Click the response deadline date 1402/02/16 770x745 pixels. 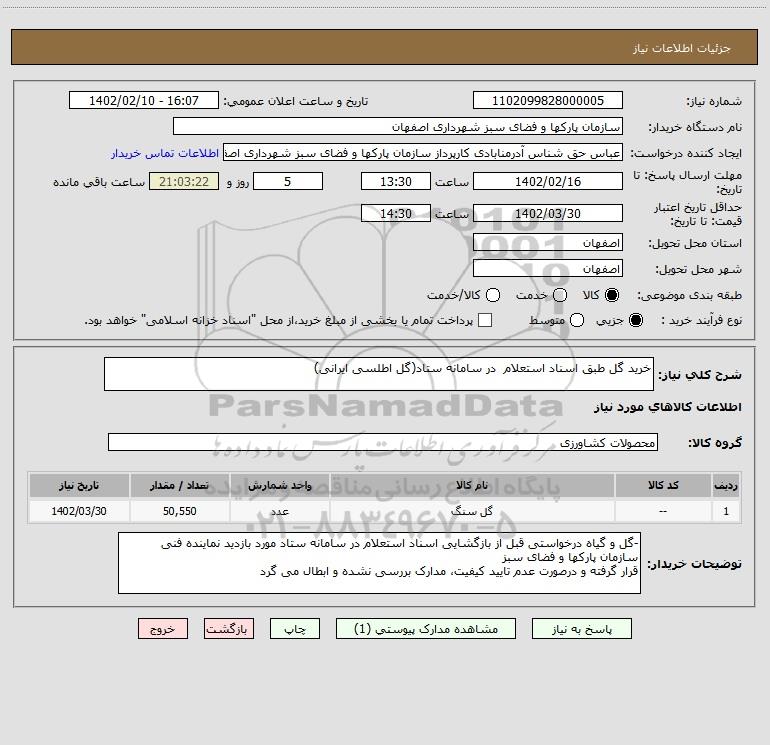(548, 181)
